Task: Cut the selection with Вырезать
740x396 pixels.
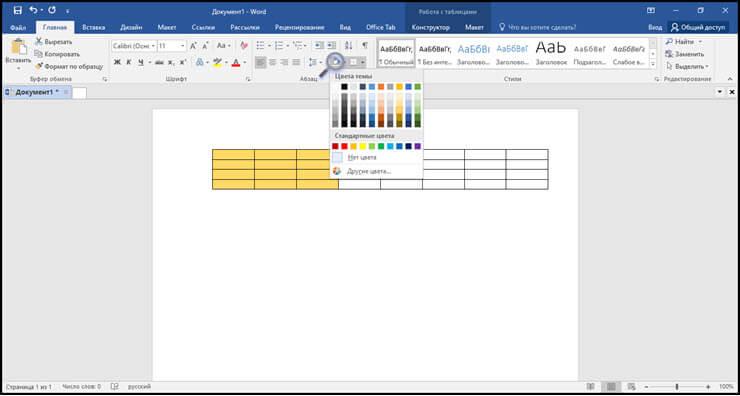Action: coord(53,42)
